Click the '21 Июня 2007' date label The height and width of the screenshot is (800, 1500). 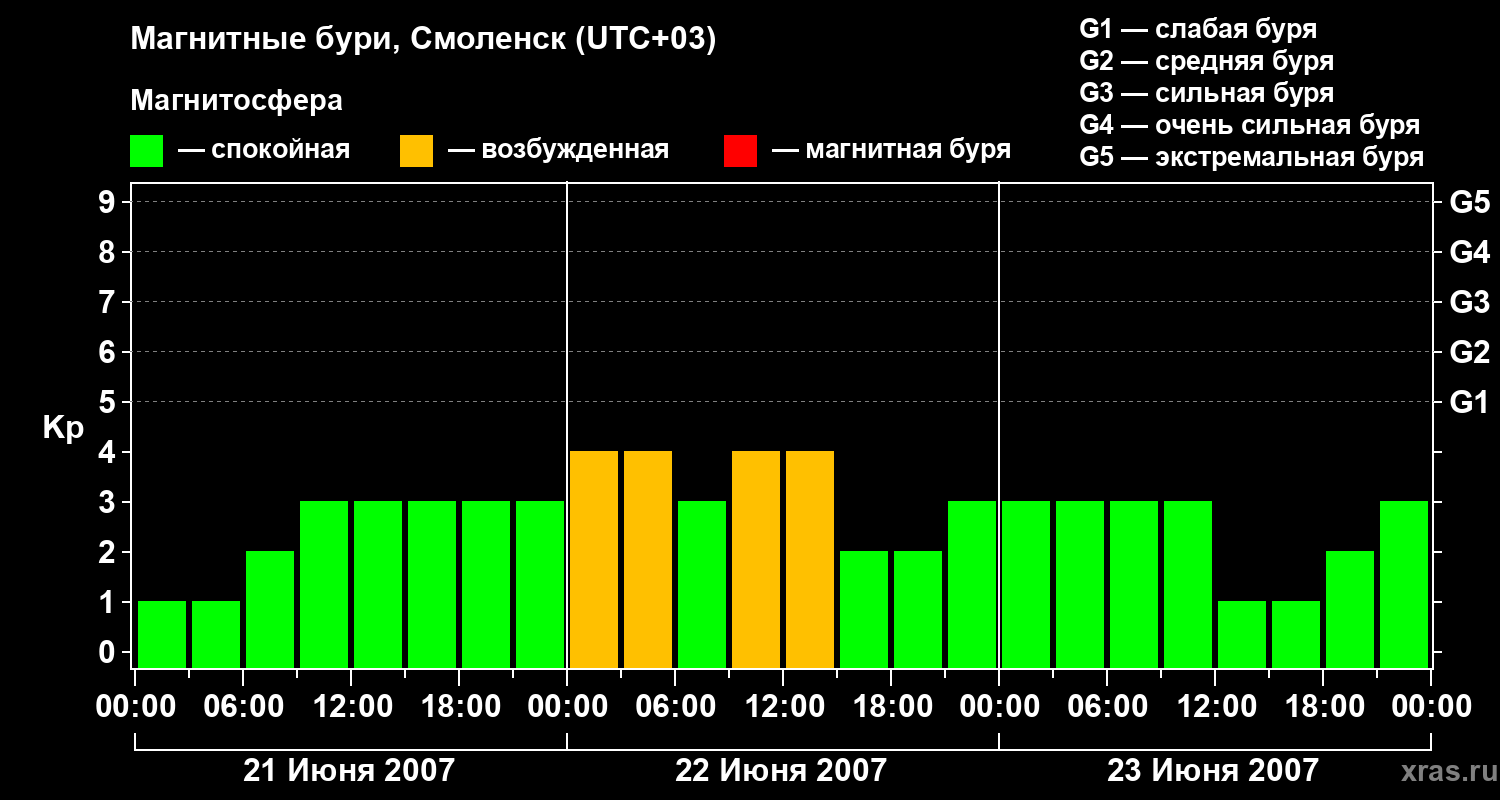[x=349, y=771]
